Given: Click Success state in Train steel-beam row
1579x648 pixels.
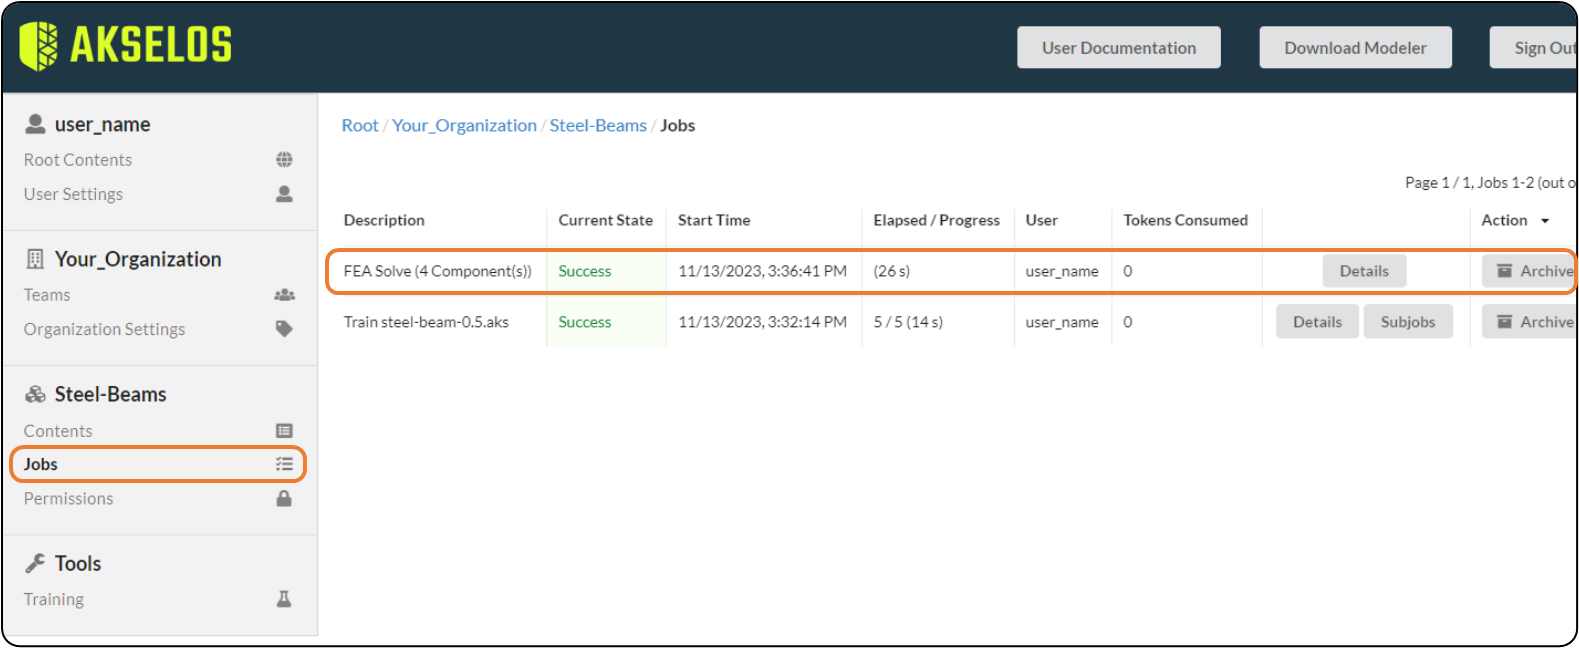Looking at the screenshot, I should 585,322.
